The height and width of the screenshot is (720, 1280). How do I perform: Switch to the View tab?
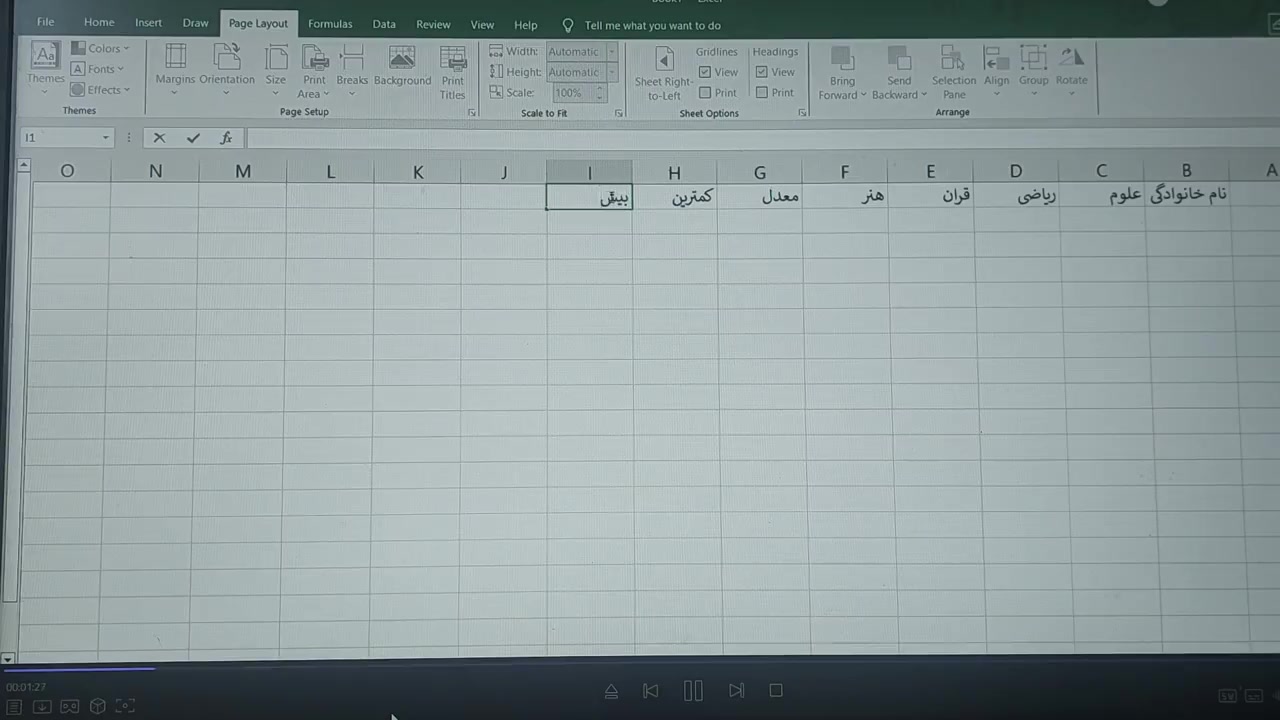point(482,24)
